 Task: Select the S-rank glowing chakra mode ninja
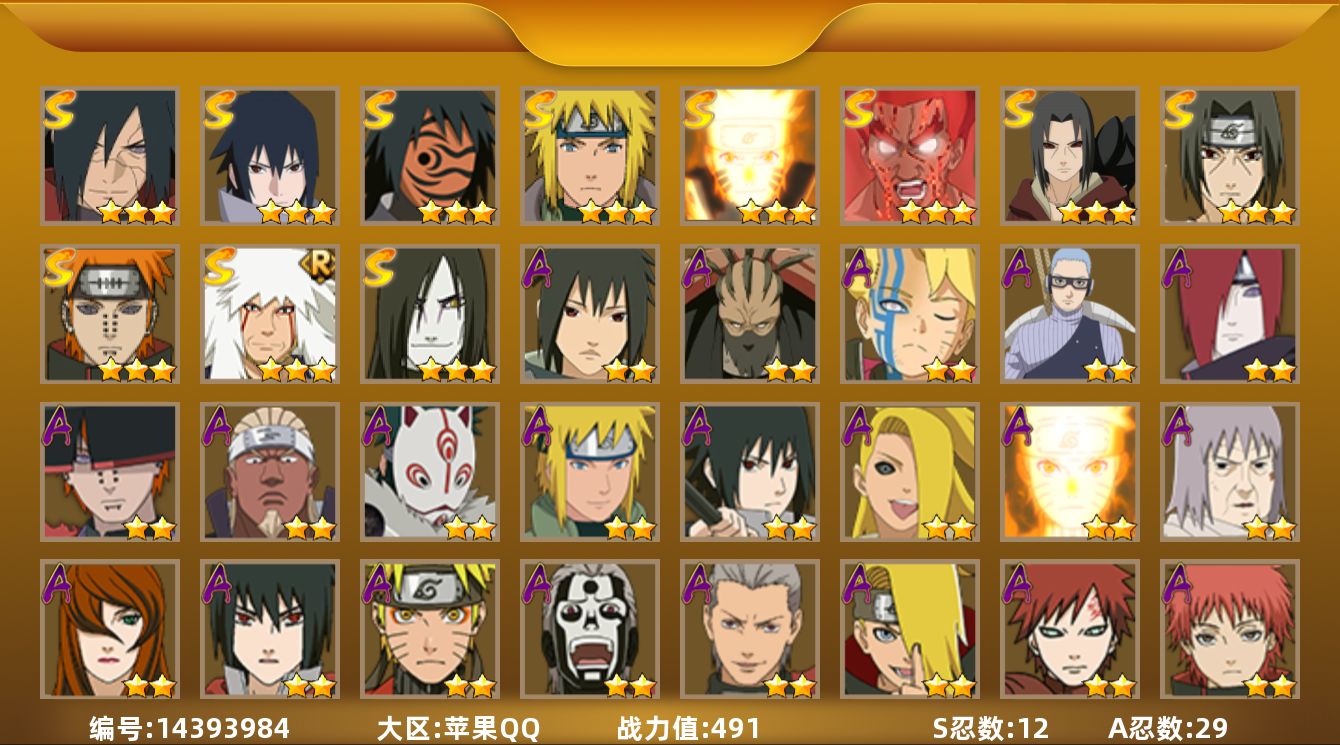point(750,156)
